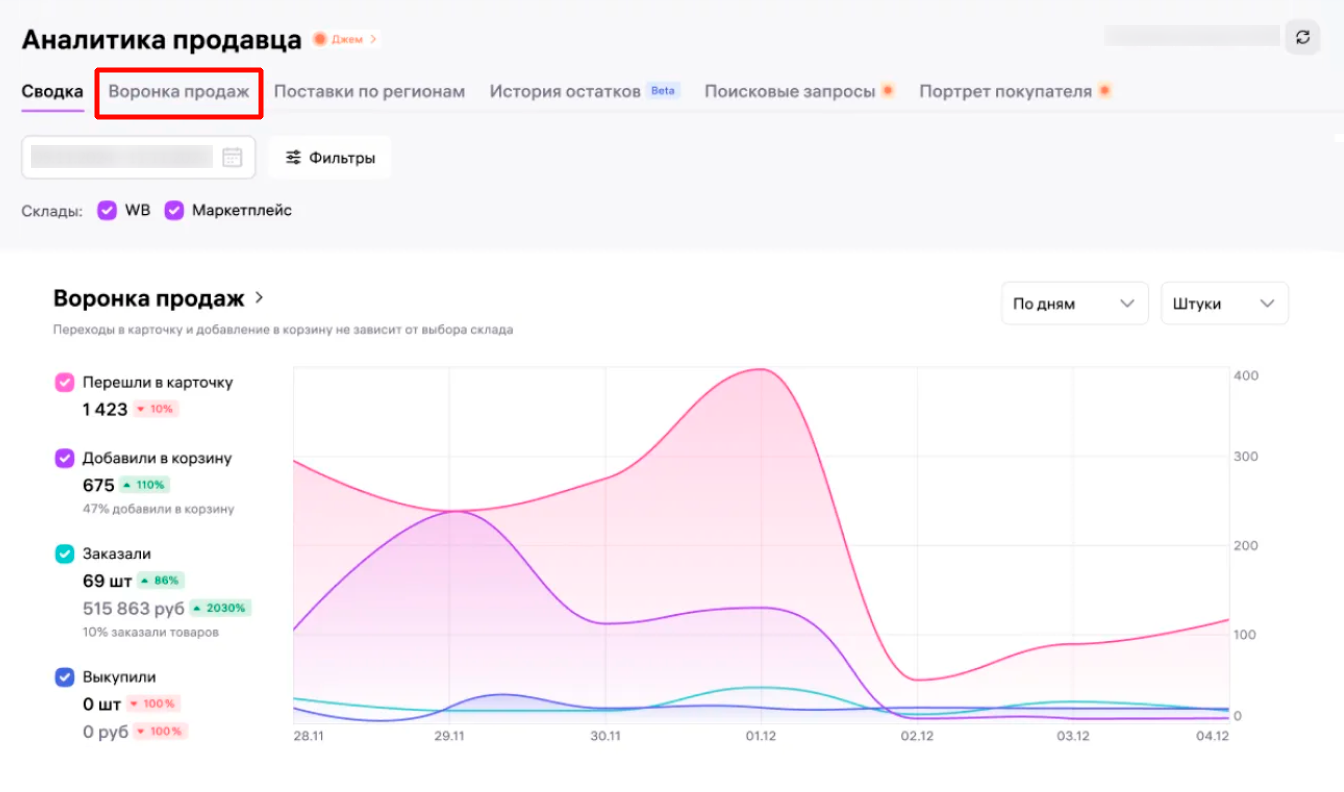Switch to the Воронка продаж tab
Image resolution: width=1344 pixels, height=792 pixels.
[179, 92]
